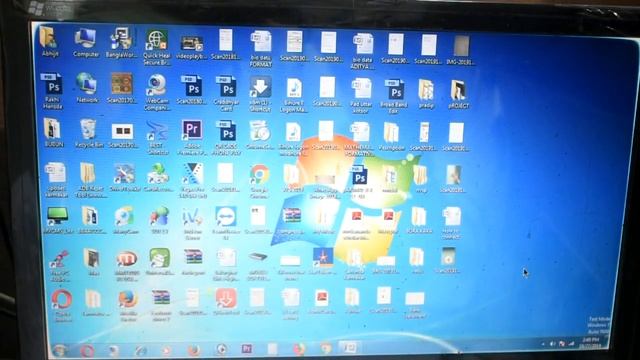Open the bio data FORMAT document
Image resolution: width=640 pixels, height=360 pixels.
click(x=261, y=48)
